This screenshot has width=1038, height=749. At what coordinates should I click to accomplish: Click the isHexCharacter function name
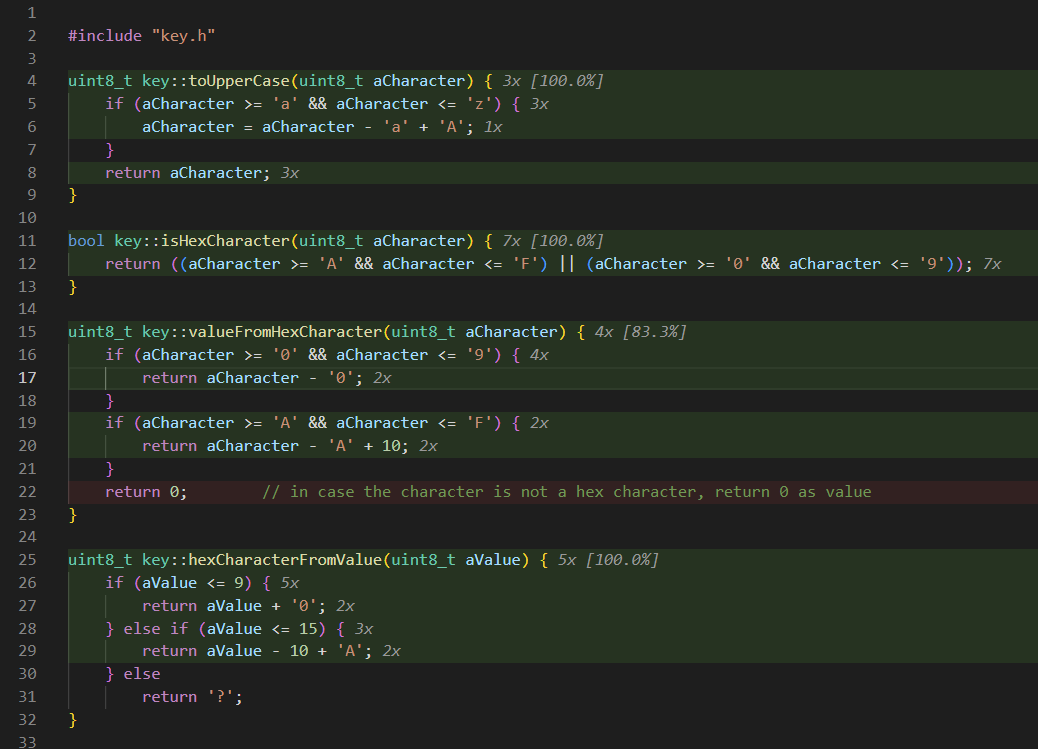point(226,240)
